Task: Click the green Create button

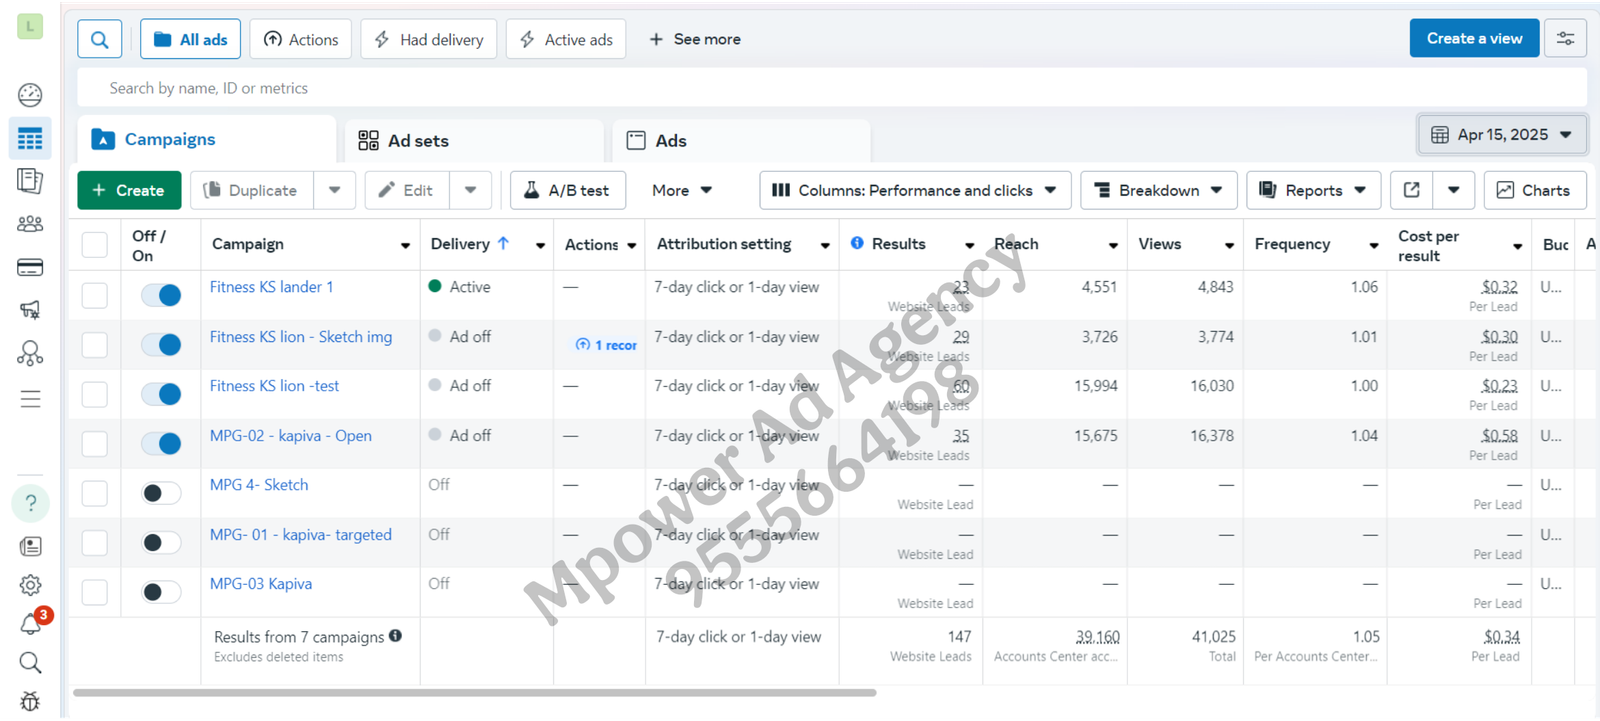Action: tap(129, 190)
